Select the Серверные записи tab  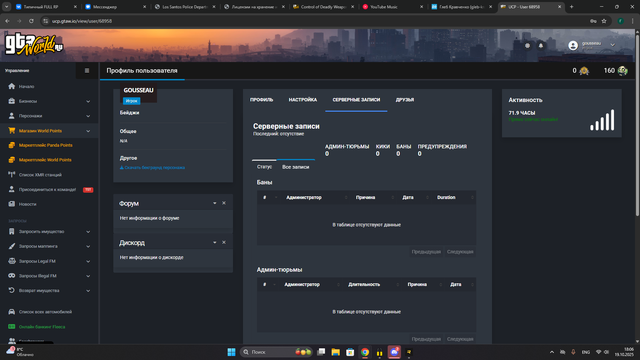coord(356,100)
